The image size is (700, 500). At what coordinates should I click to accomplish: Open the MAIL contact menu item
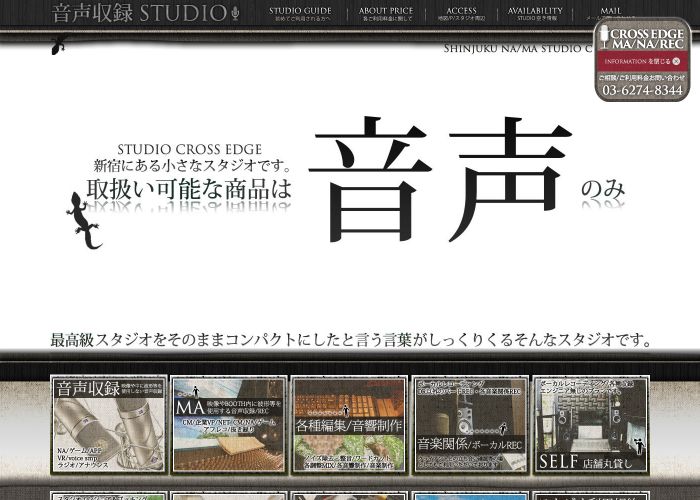tap(610, 13)
